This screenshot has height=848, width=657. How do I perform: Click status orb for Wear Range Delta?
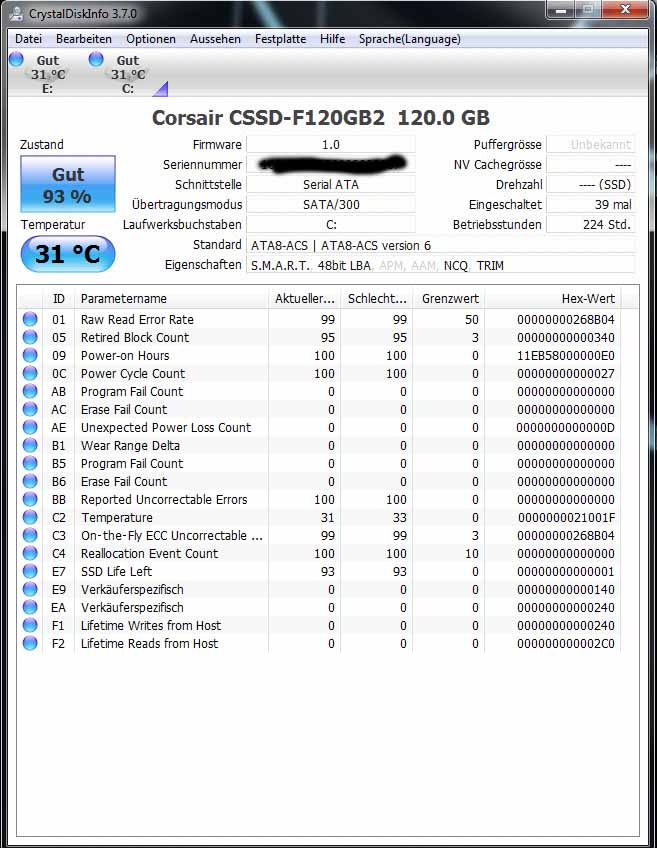pyautogui.click(x=30, y=445)
